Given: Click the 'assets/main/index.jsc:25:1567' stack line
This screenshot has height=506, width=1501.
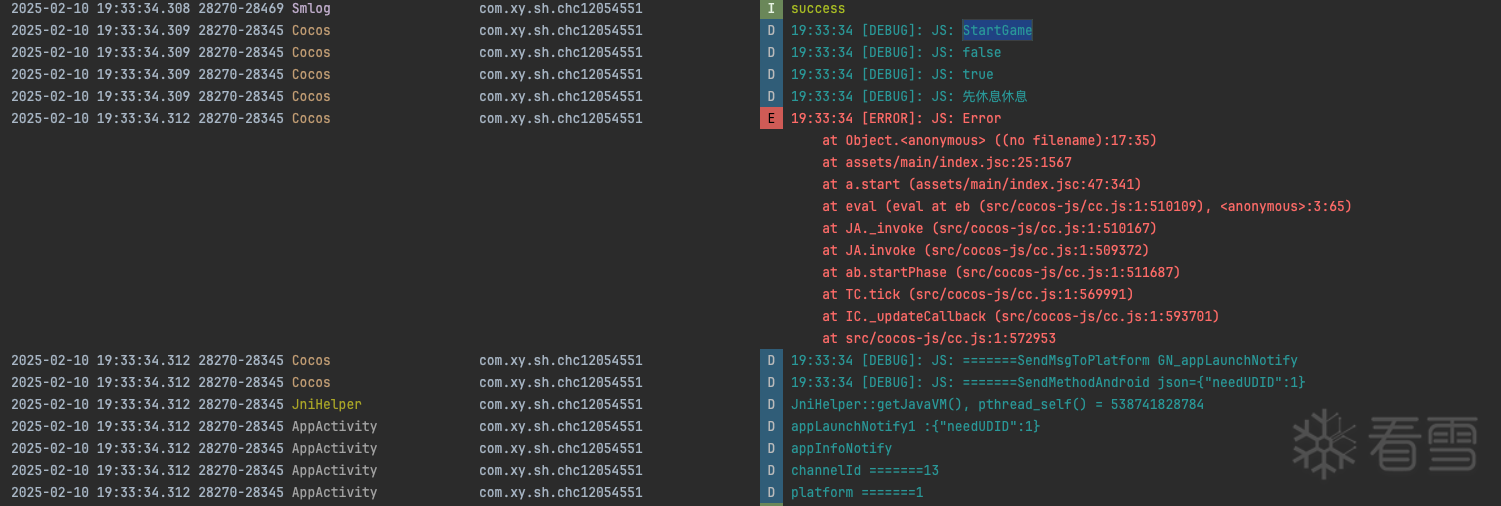Looking at the screenshot, I should (947, 162).
